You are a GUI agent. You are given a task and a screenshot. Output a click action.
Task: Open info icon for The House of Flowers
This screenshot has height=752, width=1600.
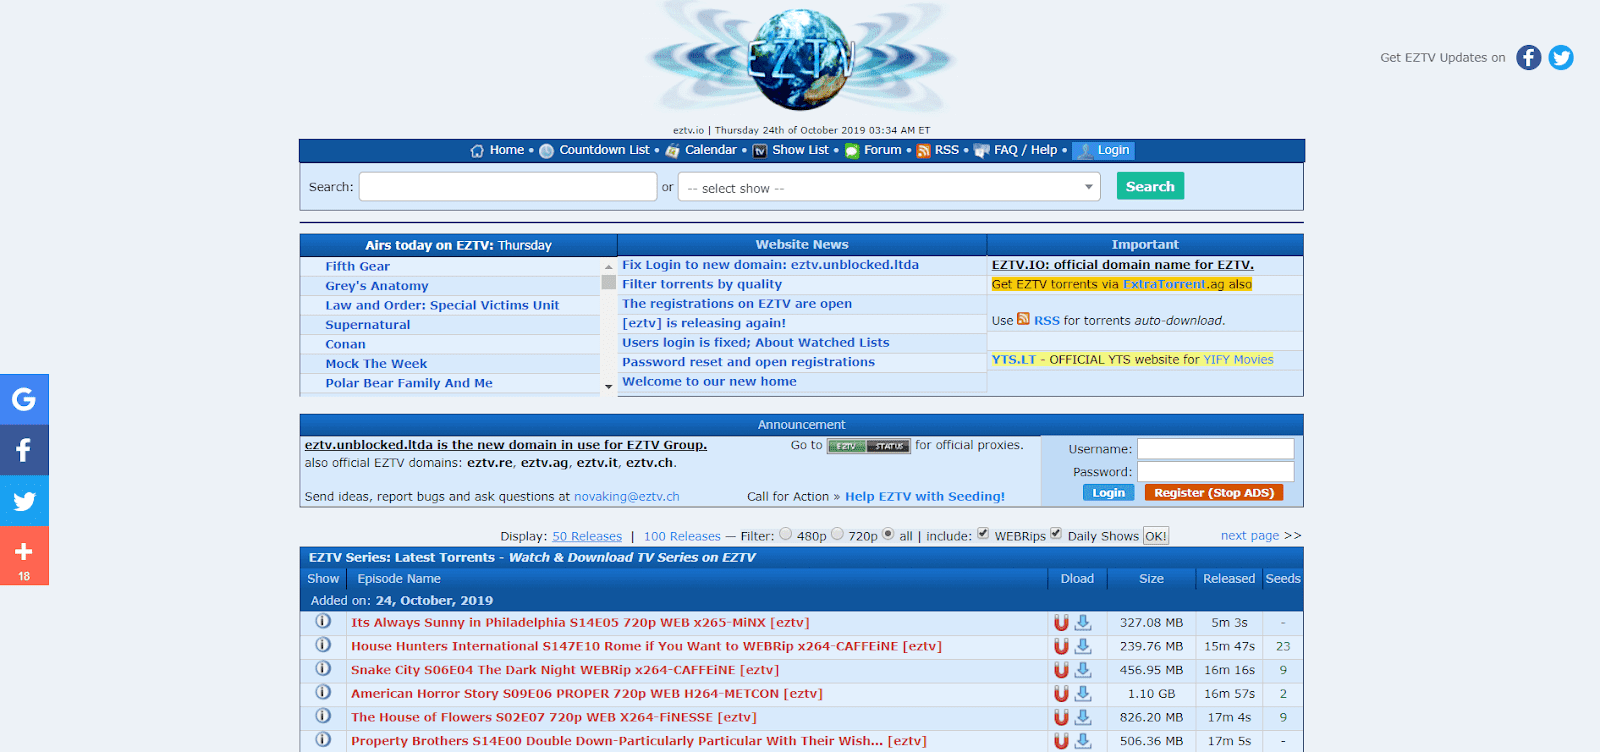point(323,716)
